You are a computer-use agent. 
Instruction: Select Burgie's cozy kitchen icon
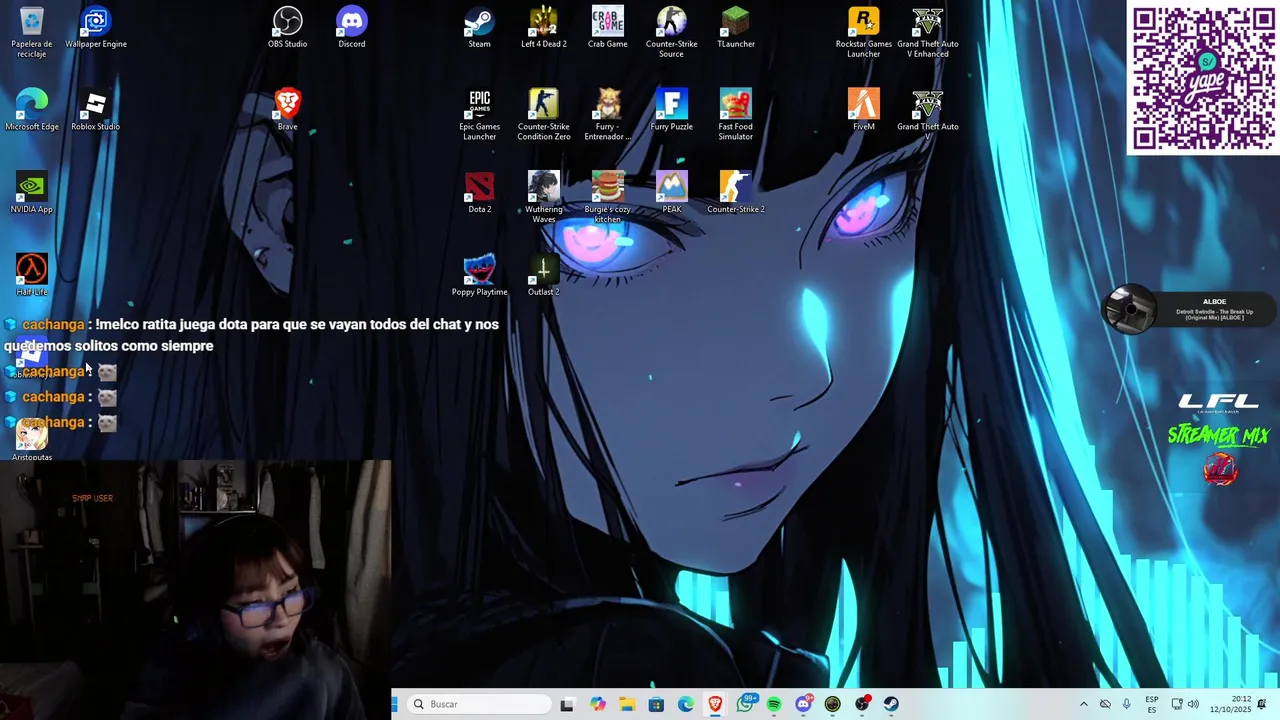click(x=608, y=198)
